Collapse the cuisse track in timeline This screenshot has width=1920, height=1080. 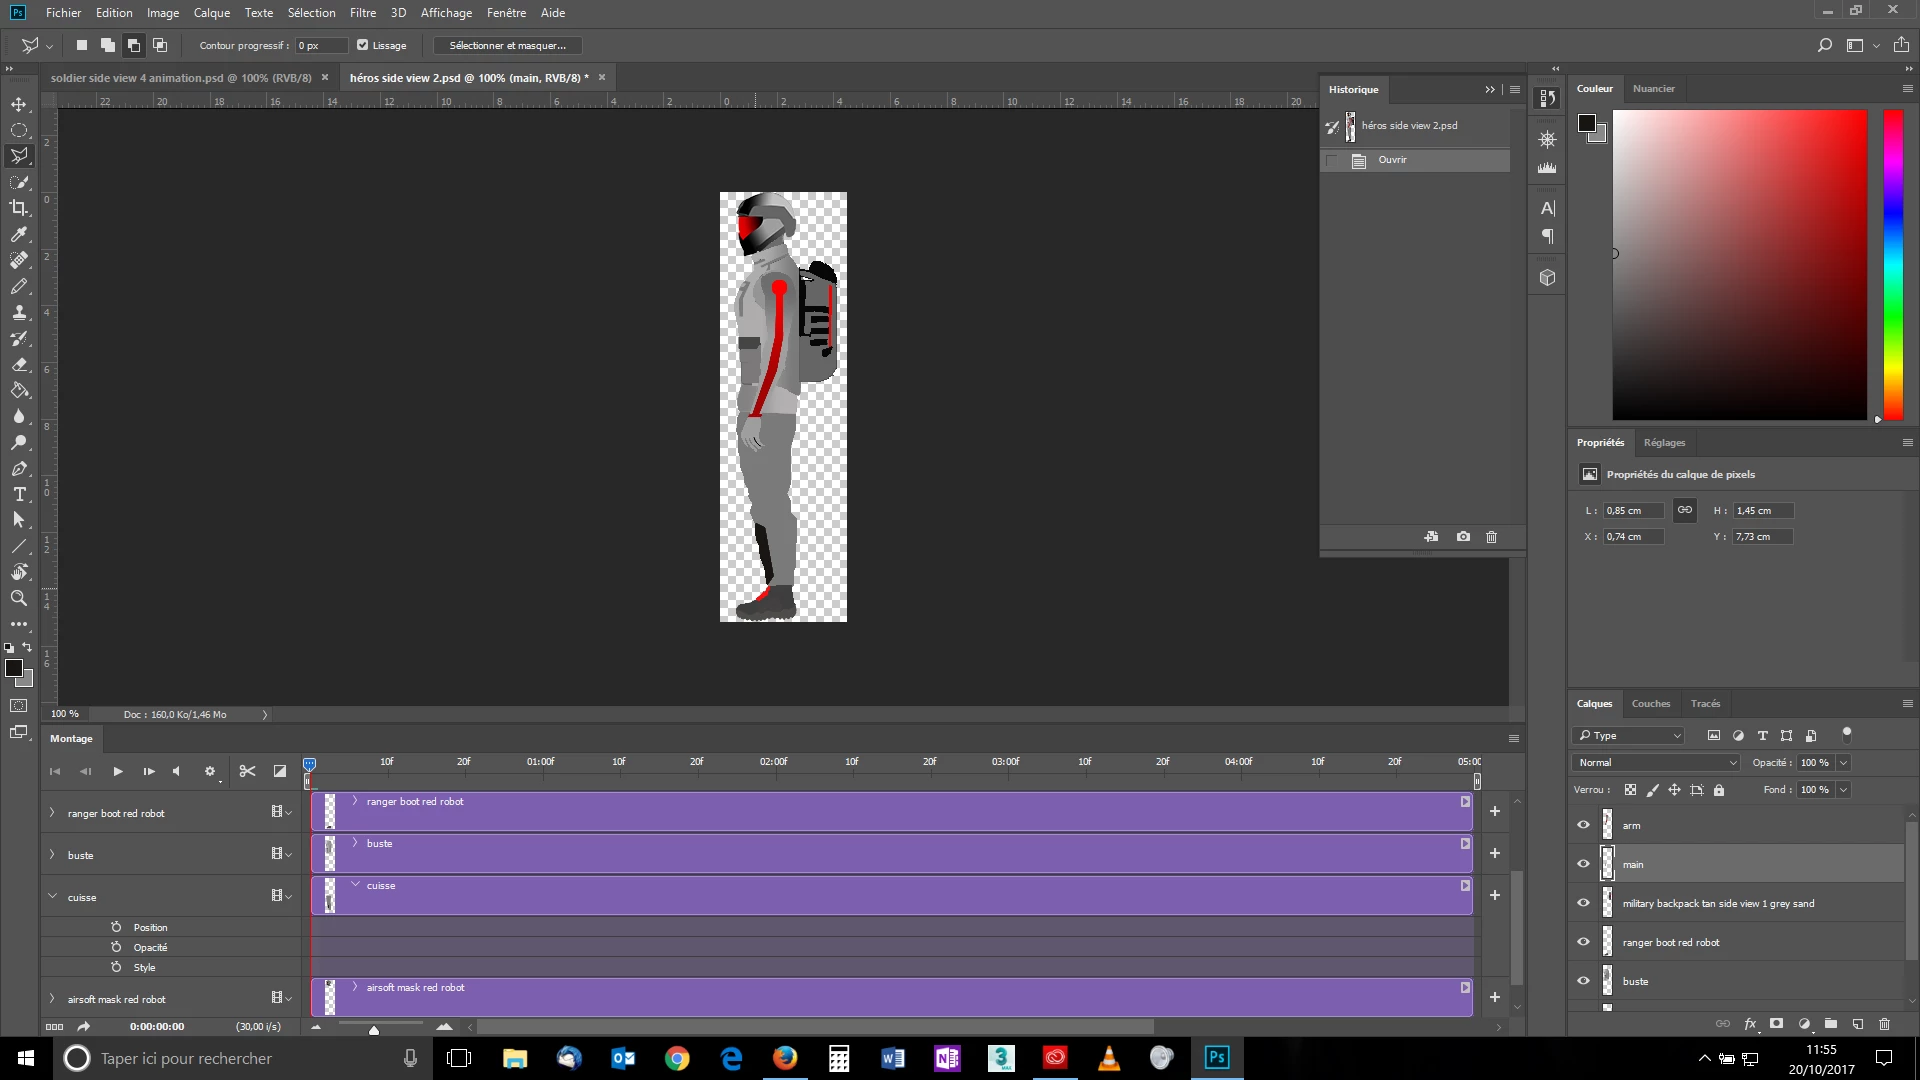pyautogui.click(x=53, y=897)
